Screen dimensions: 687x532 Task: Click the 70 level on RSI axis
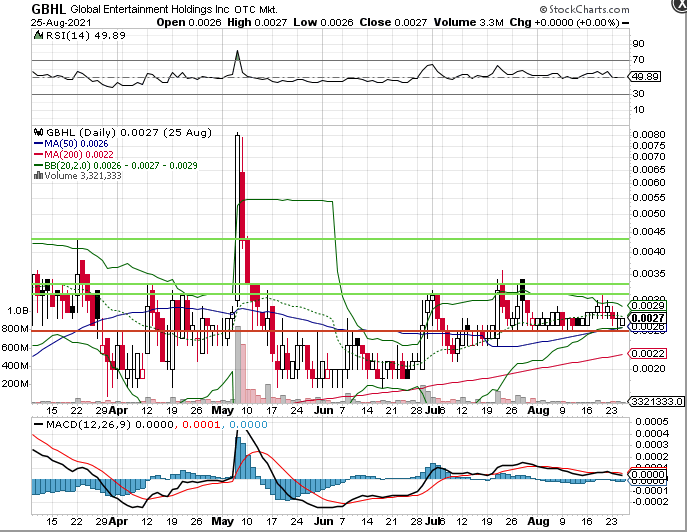click(x=639, y=60)
